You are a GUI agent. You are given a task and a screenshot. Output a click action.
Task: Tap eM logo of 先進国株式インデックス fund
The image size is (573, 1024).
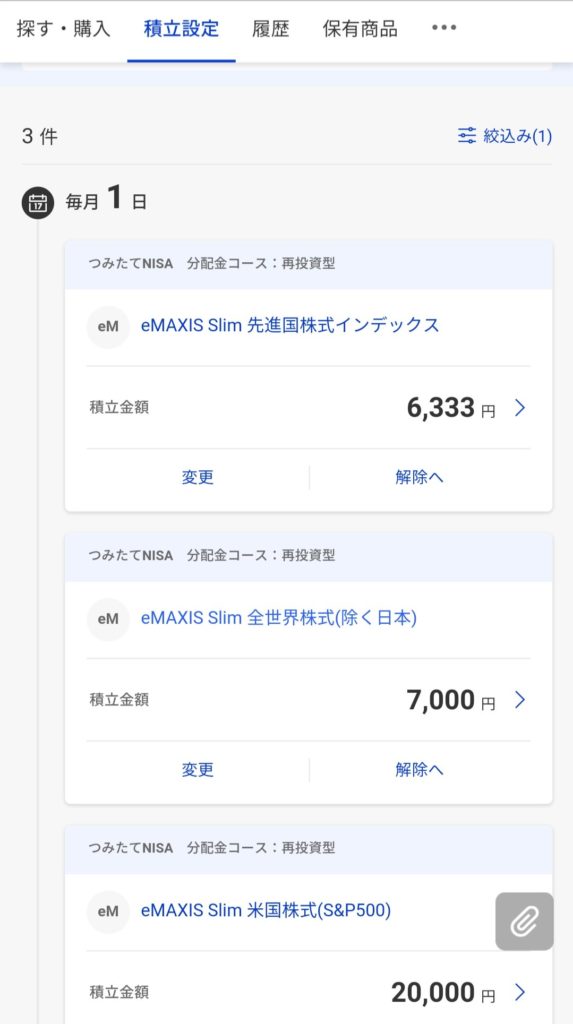click(x=108, y=327)
